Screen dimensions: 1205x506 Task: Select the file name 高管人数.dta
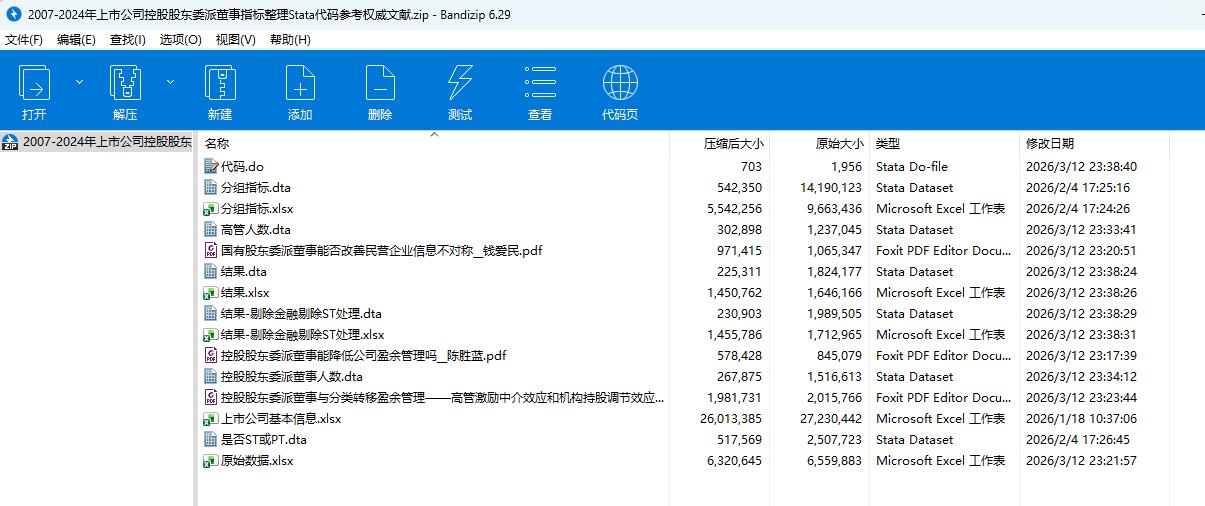(256, 230)
